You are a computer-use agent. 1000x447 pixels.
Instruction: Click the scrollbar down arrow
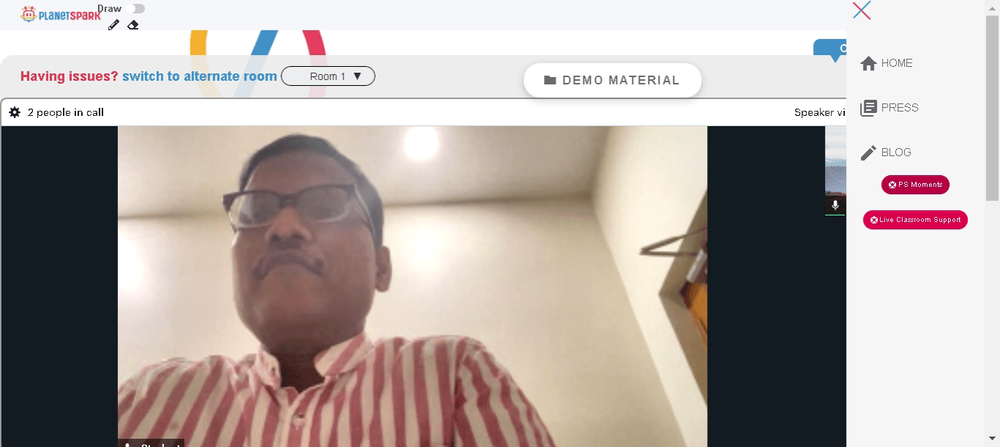click(992, 439)
